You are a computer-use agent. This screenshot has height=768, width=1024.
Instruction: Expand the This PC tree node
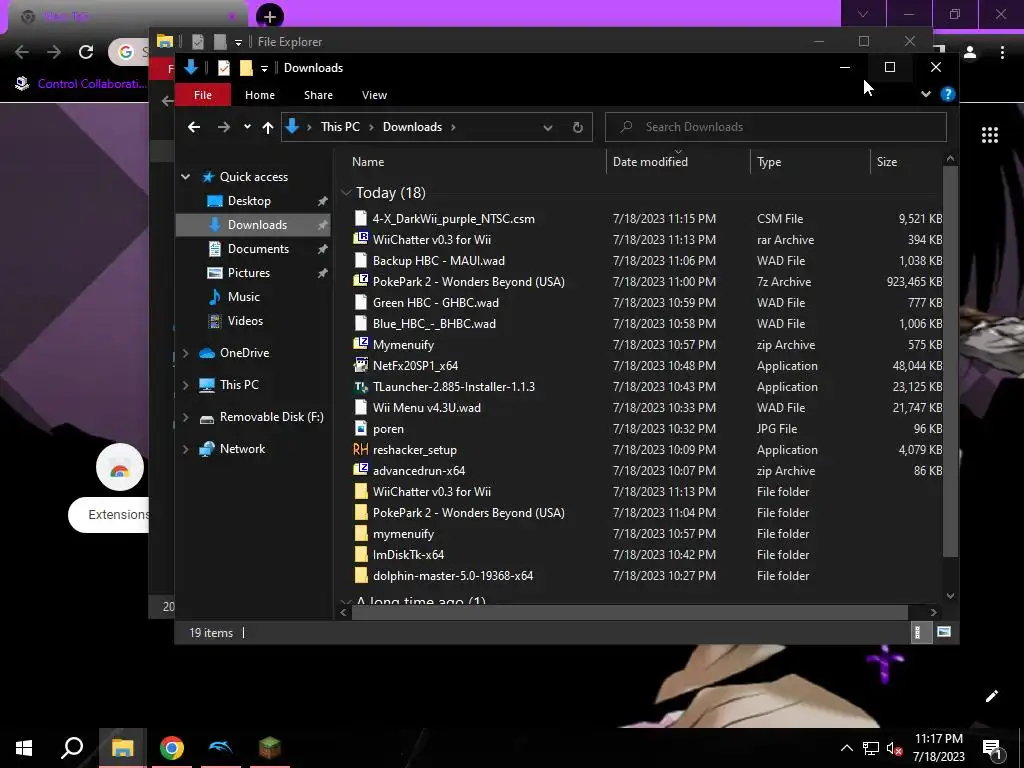(185, 385)
